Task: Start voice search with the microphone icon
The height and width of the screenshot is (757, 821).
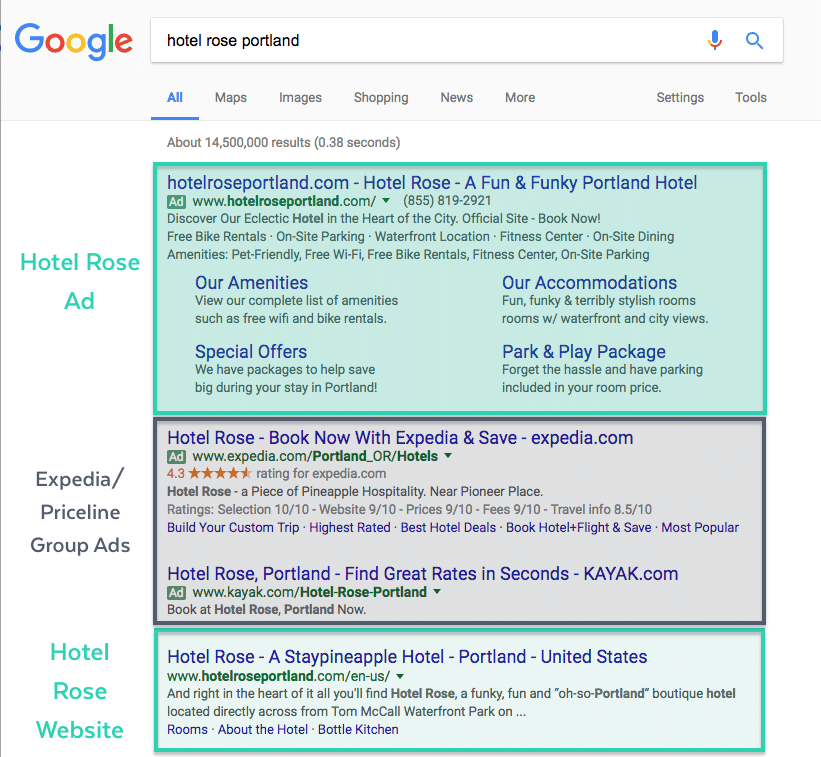Action: click(x=715, y=40)
